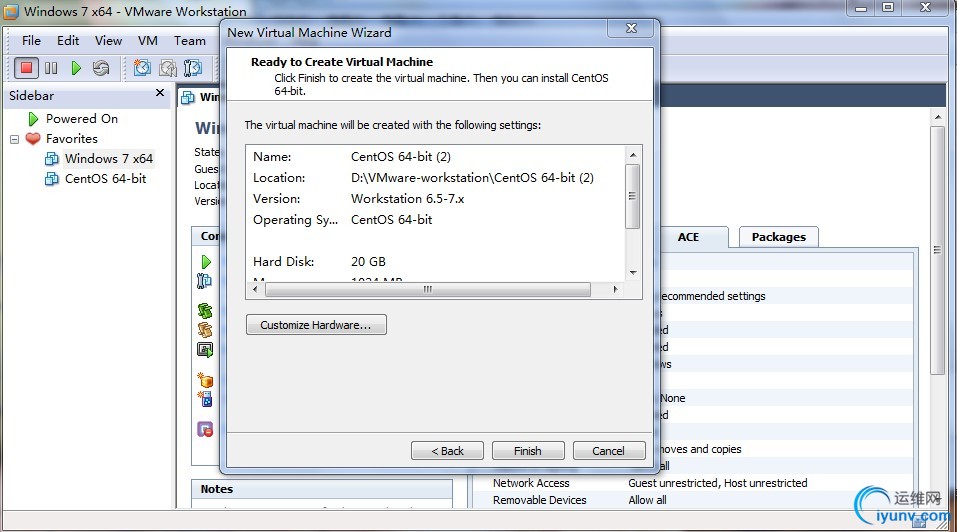The height and width of the screenshot is (532, 957).
Task: Close the Sidebar panel with its X
Action: coord(160,93)
